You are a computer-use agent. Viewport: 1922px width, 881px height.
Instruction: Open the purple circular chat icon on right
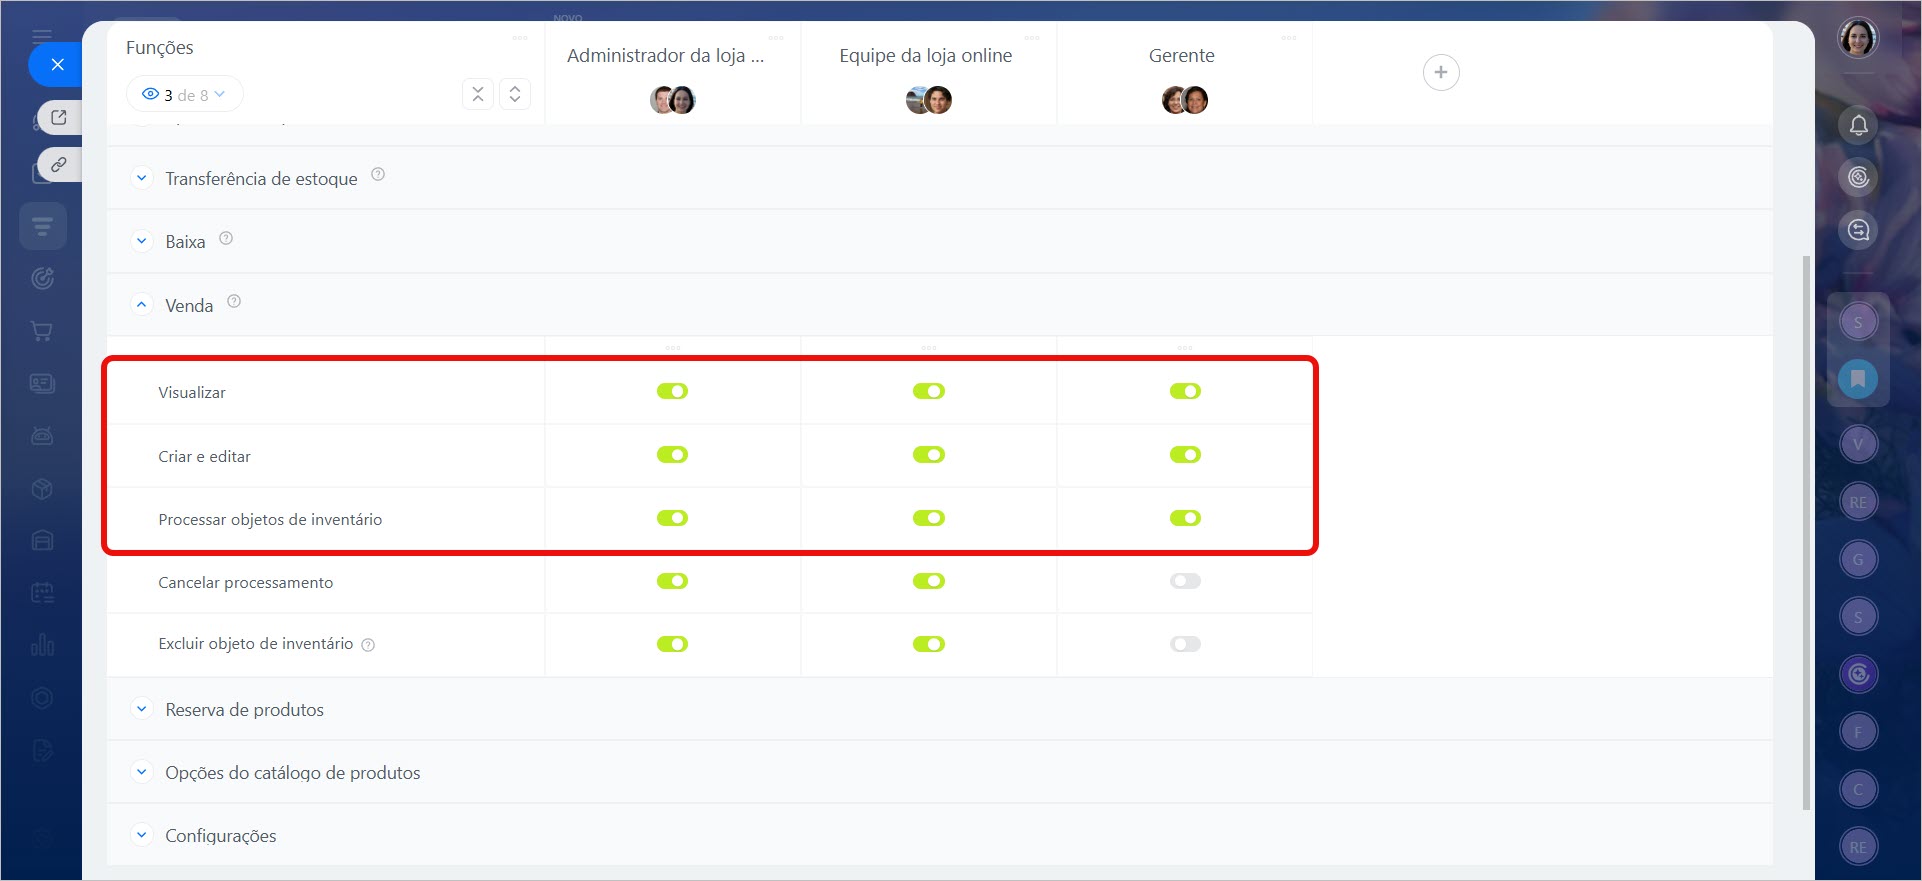1858,674
